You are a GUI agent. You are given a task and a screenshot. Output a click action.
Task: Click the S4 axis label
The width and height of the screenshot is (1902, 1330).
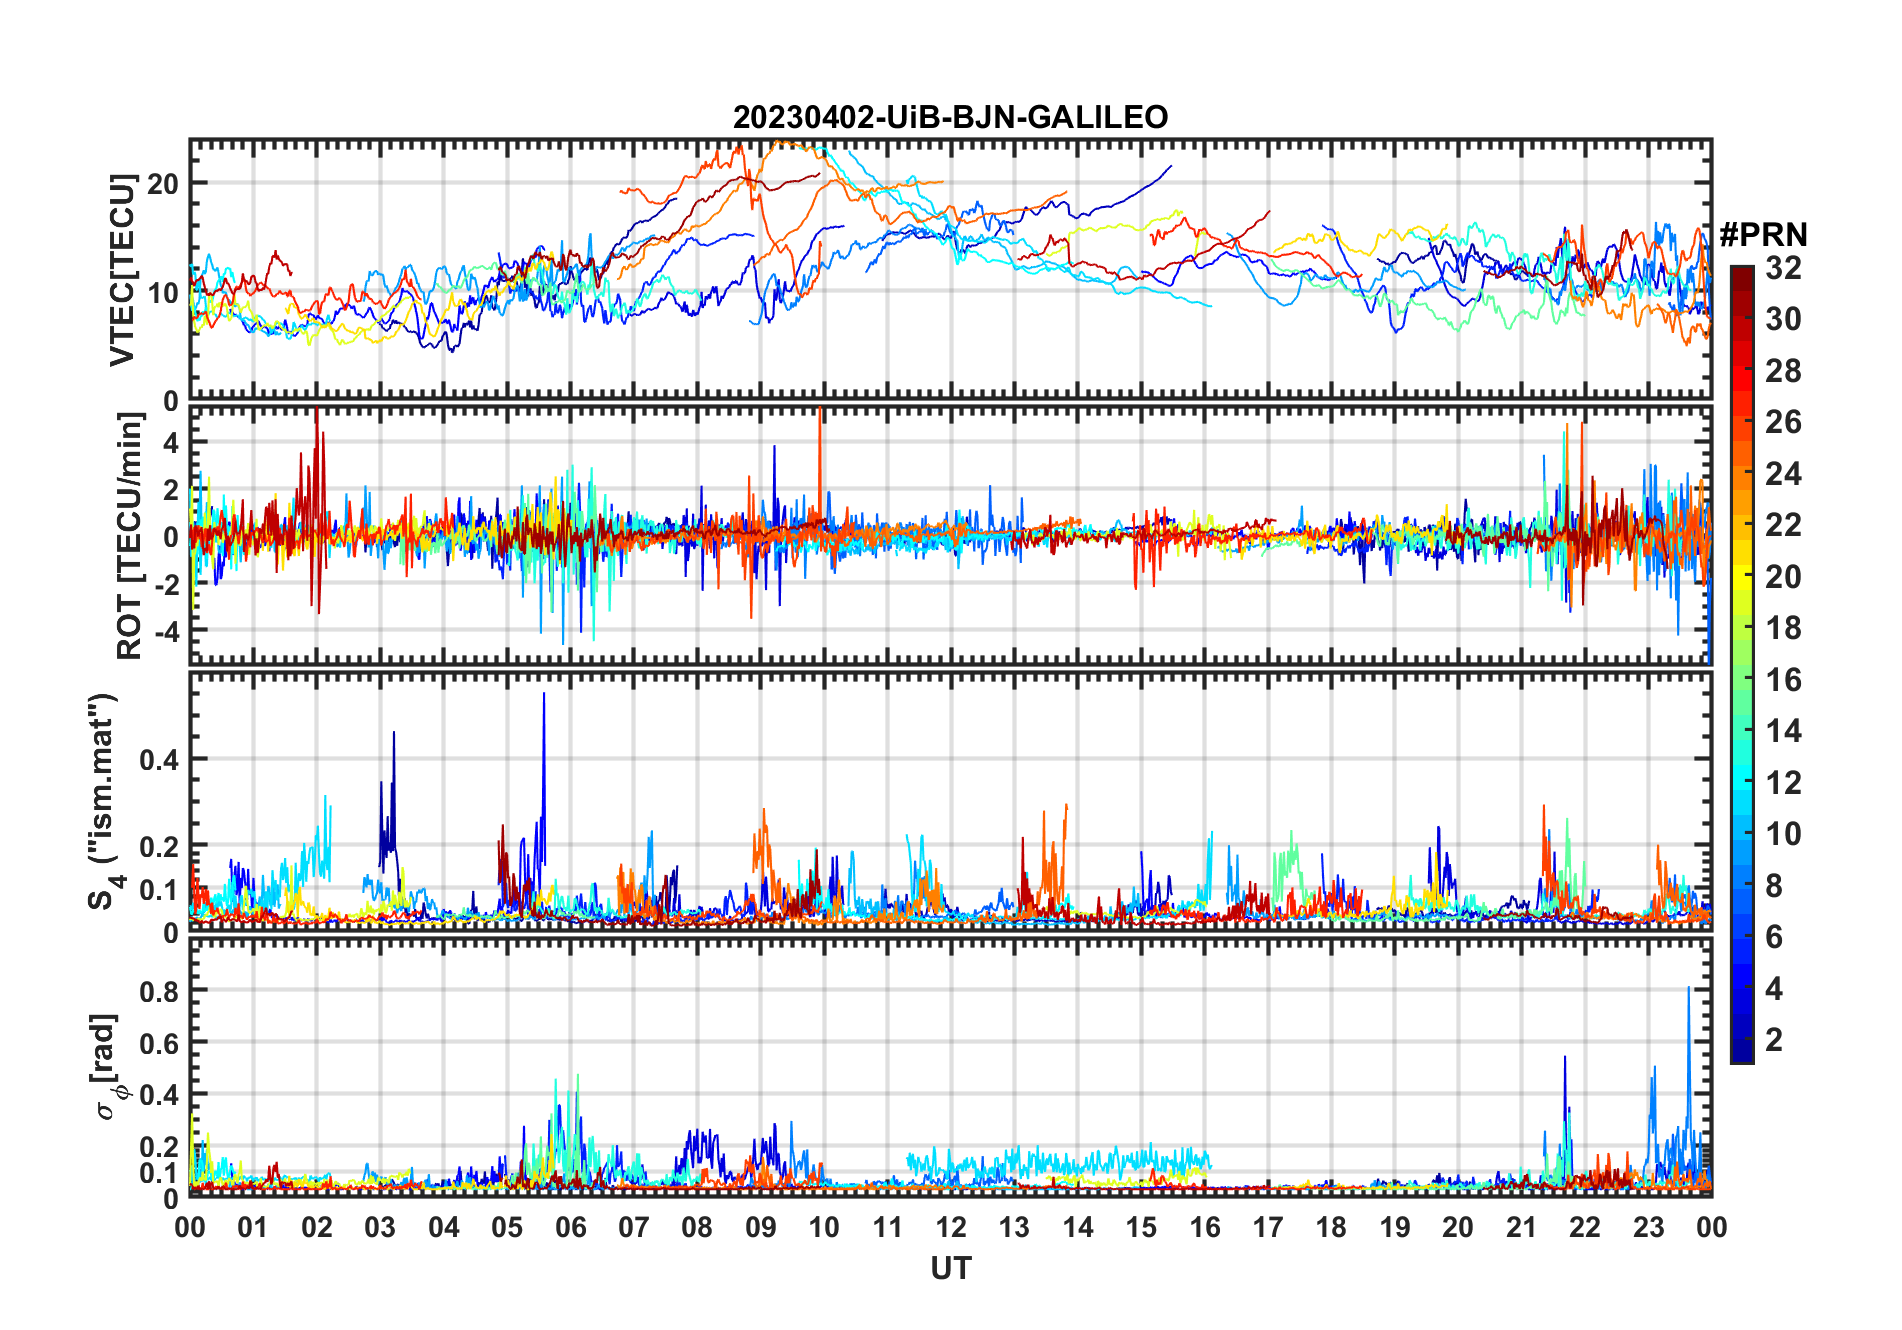point(104,801)
